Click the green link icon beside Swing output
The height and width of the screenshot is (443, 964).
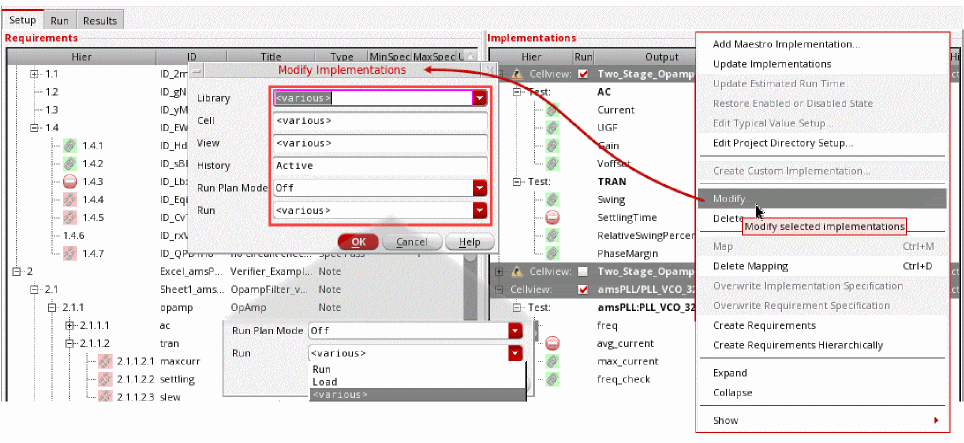[552, 199]
